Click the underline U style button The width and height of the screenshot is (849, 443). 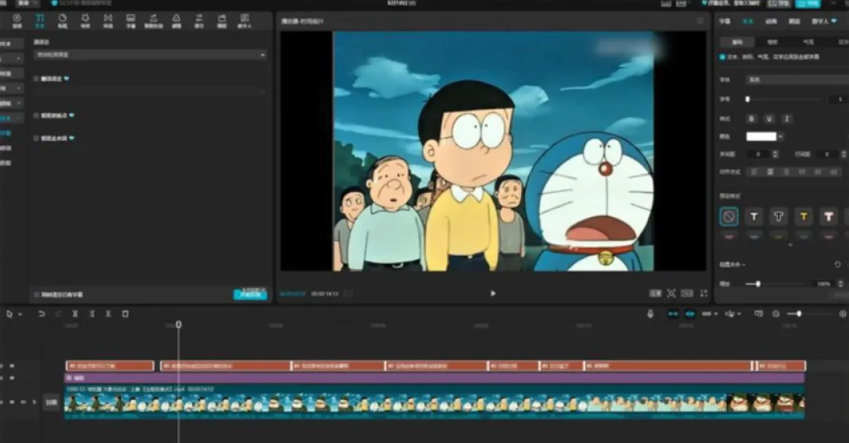[x=769, y=118]
